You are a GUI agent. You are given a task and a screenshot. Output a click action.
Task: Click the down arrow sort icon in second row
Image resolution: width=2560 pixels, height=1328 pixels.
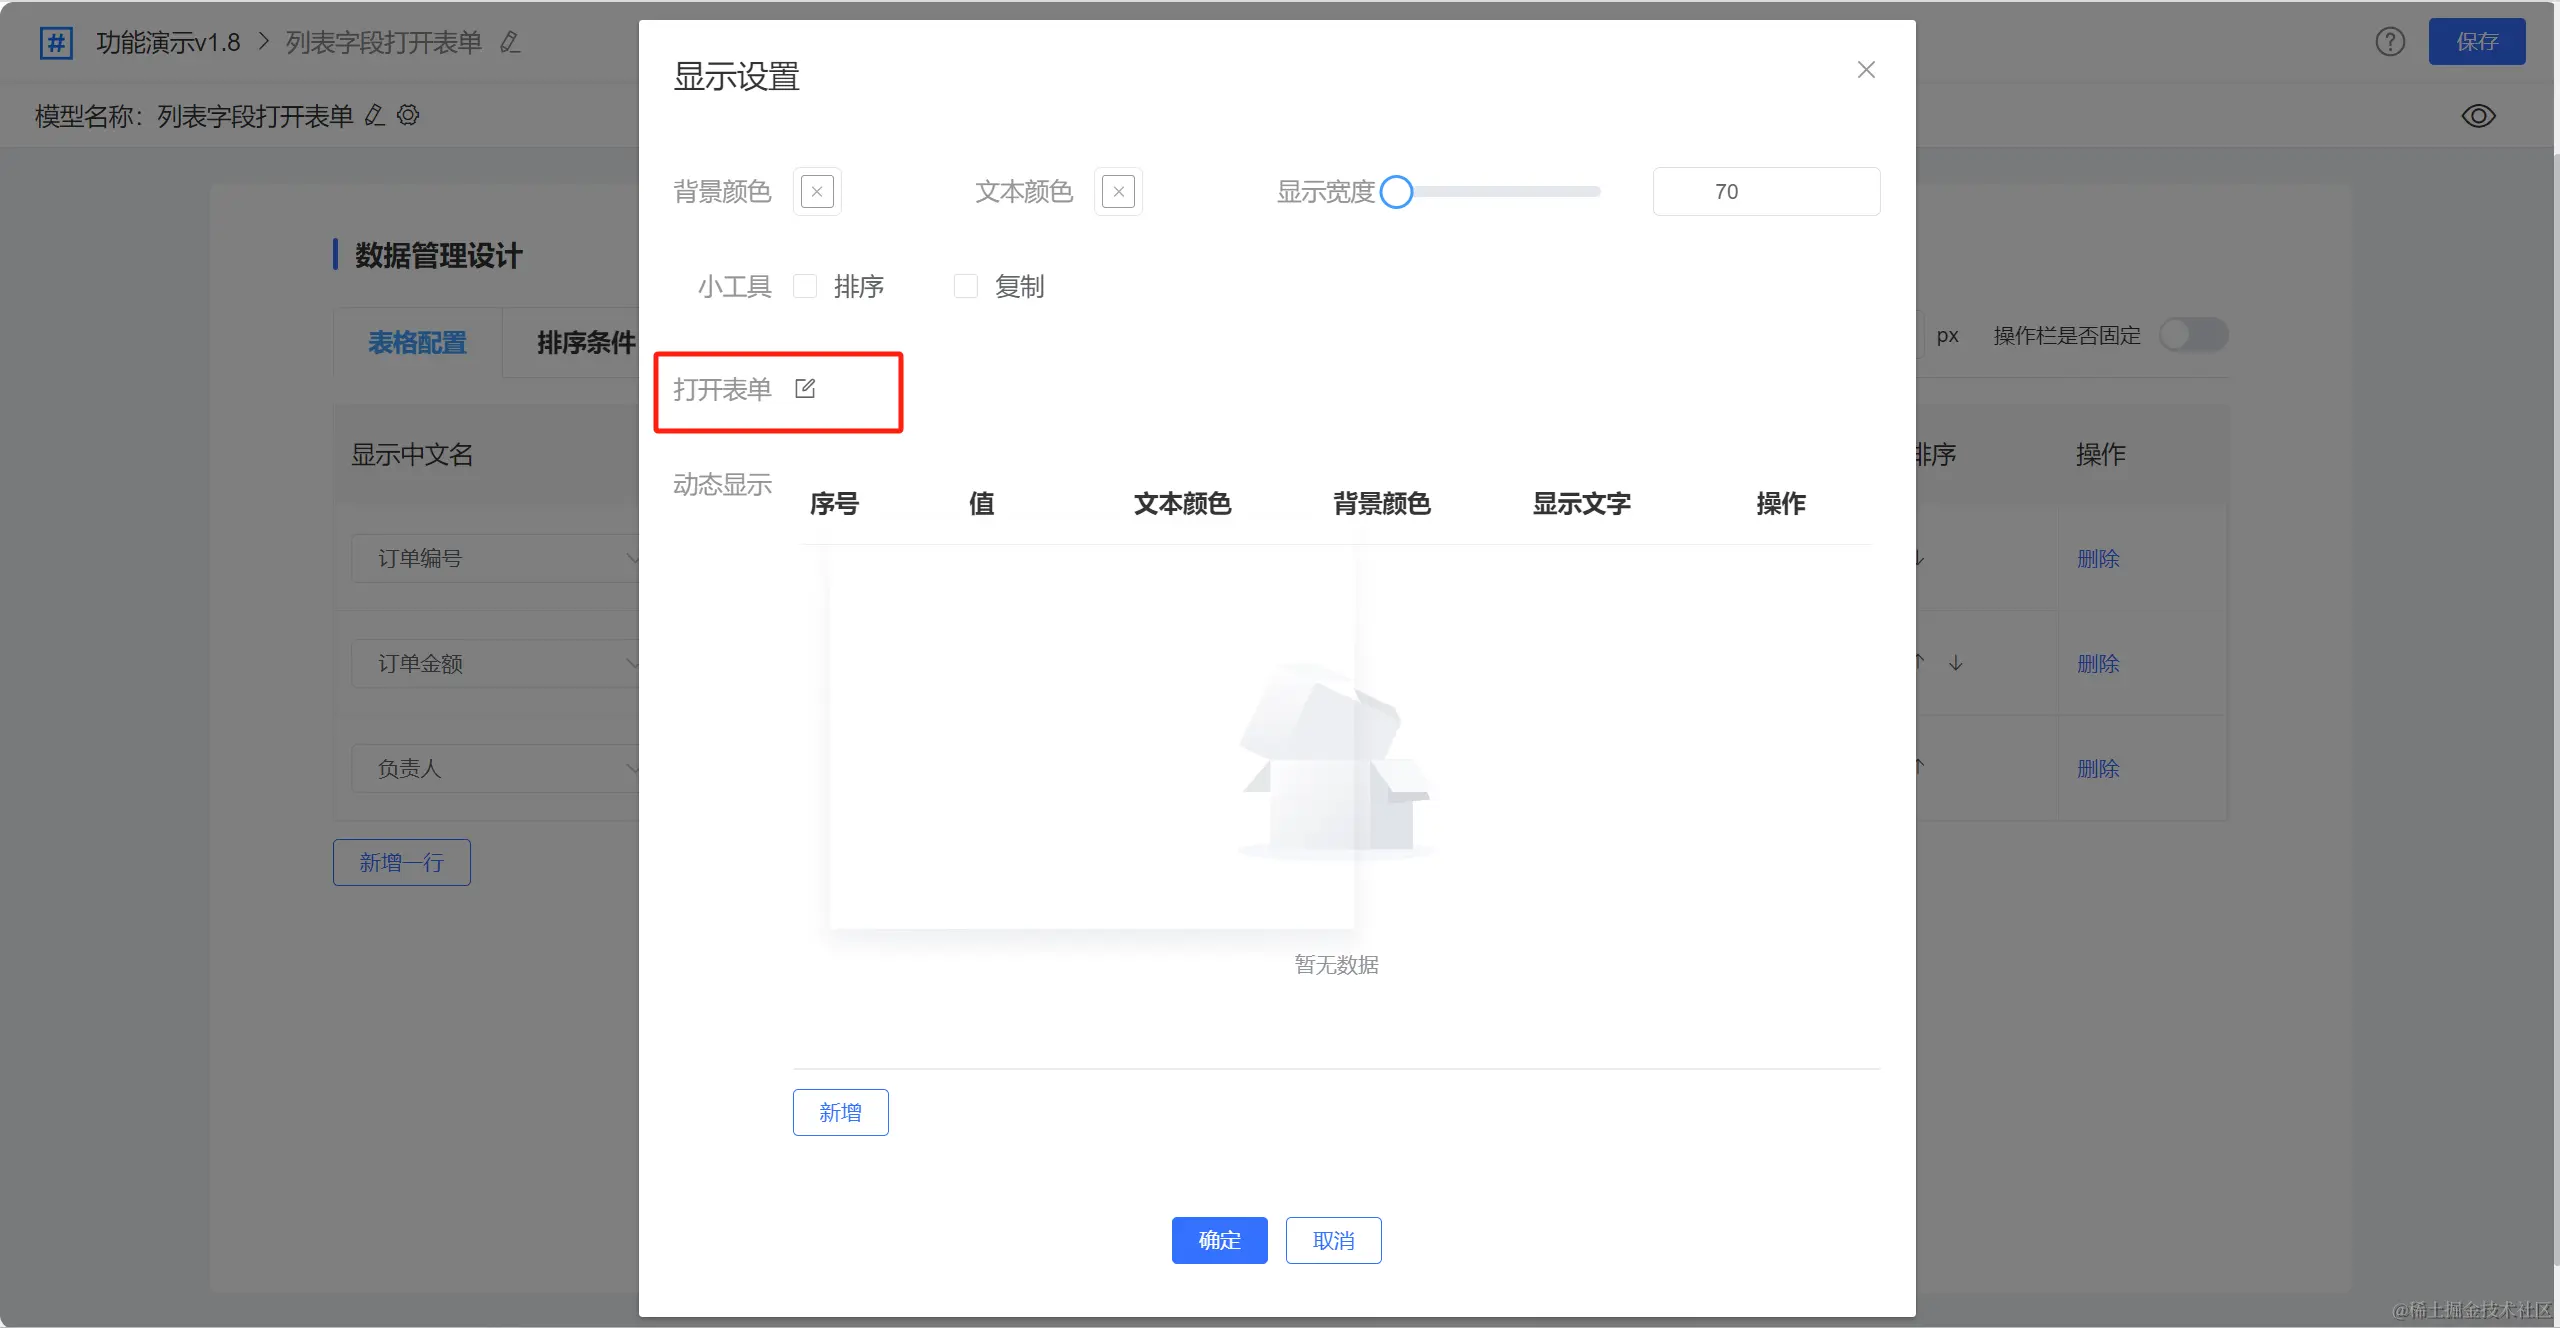[x=1955, y=663]
